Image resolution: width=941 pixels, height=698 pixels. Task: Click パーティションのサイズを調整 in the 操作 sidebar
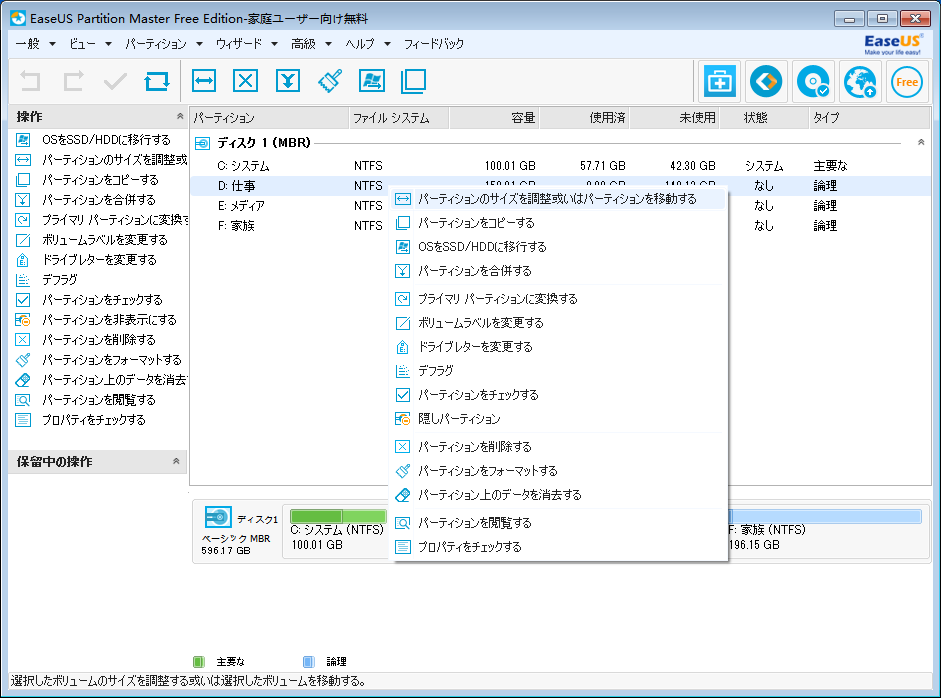tap(115, 160)
